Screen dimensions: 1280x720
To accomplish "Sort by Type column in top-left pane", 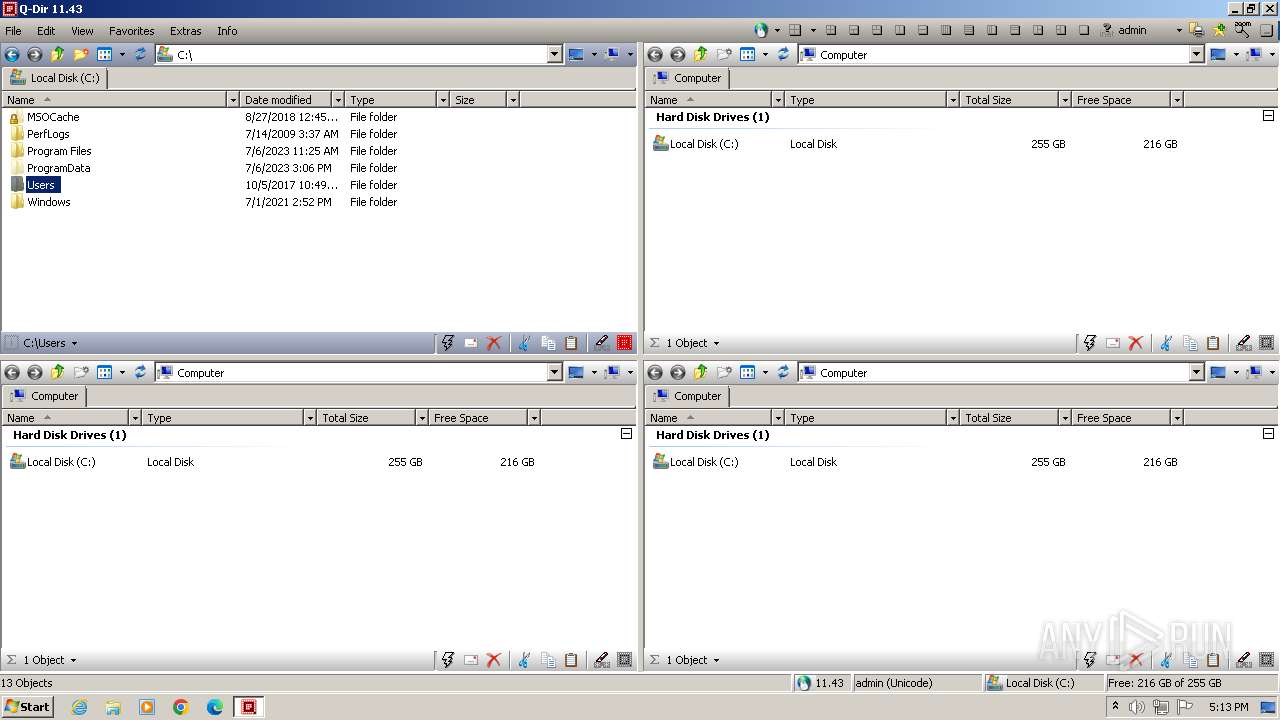I will (x=391, y=100).
